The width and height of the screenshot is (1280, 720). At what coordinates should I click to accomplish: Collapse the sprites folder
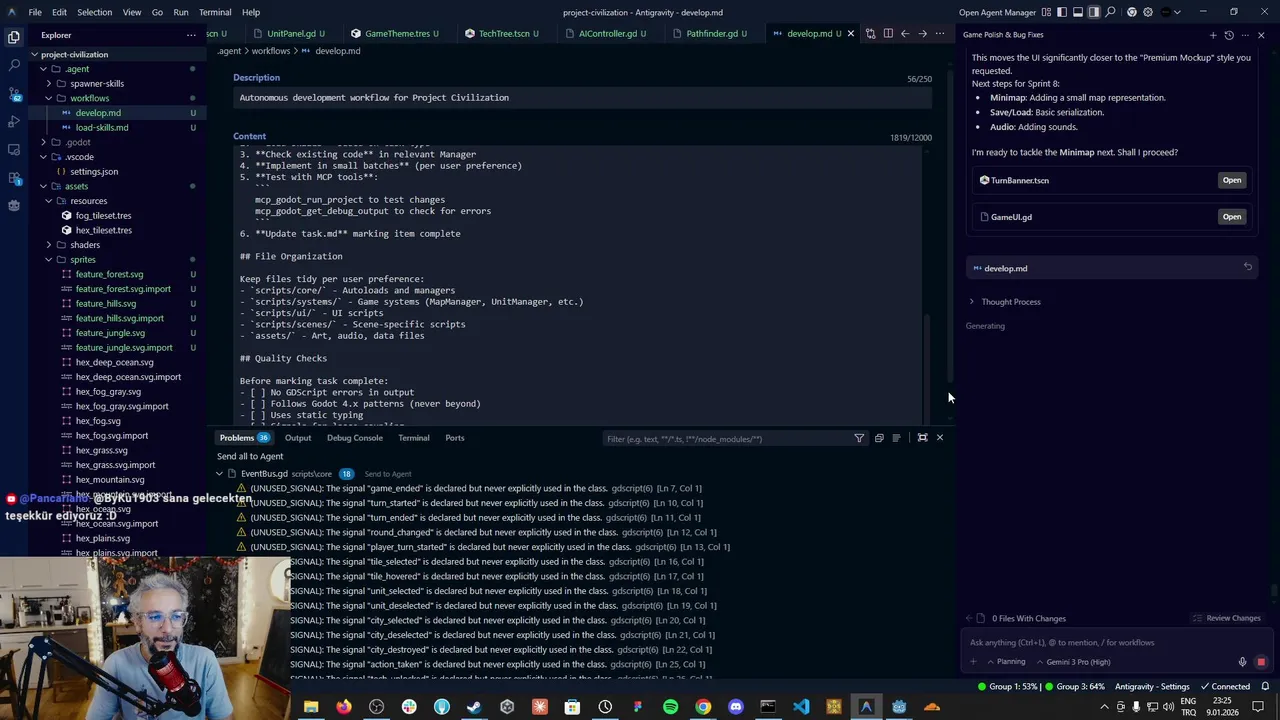(x=49, y=260)
